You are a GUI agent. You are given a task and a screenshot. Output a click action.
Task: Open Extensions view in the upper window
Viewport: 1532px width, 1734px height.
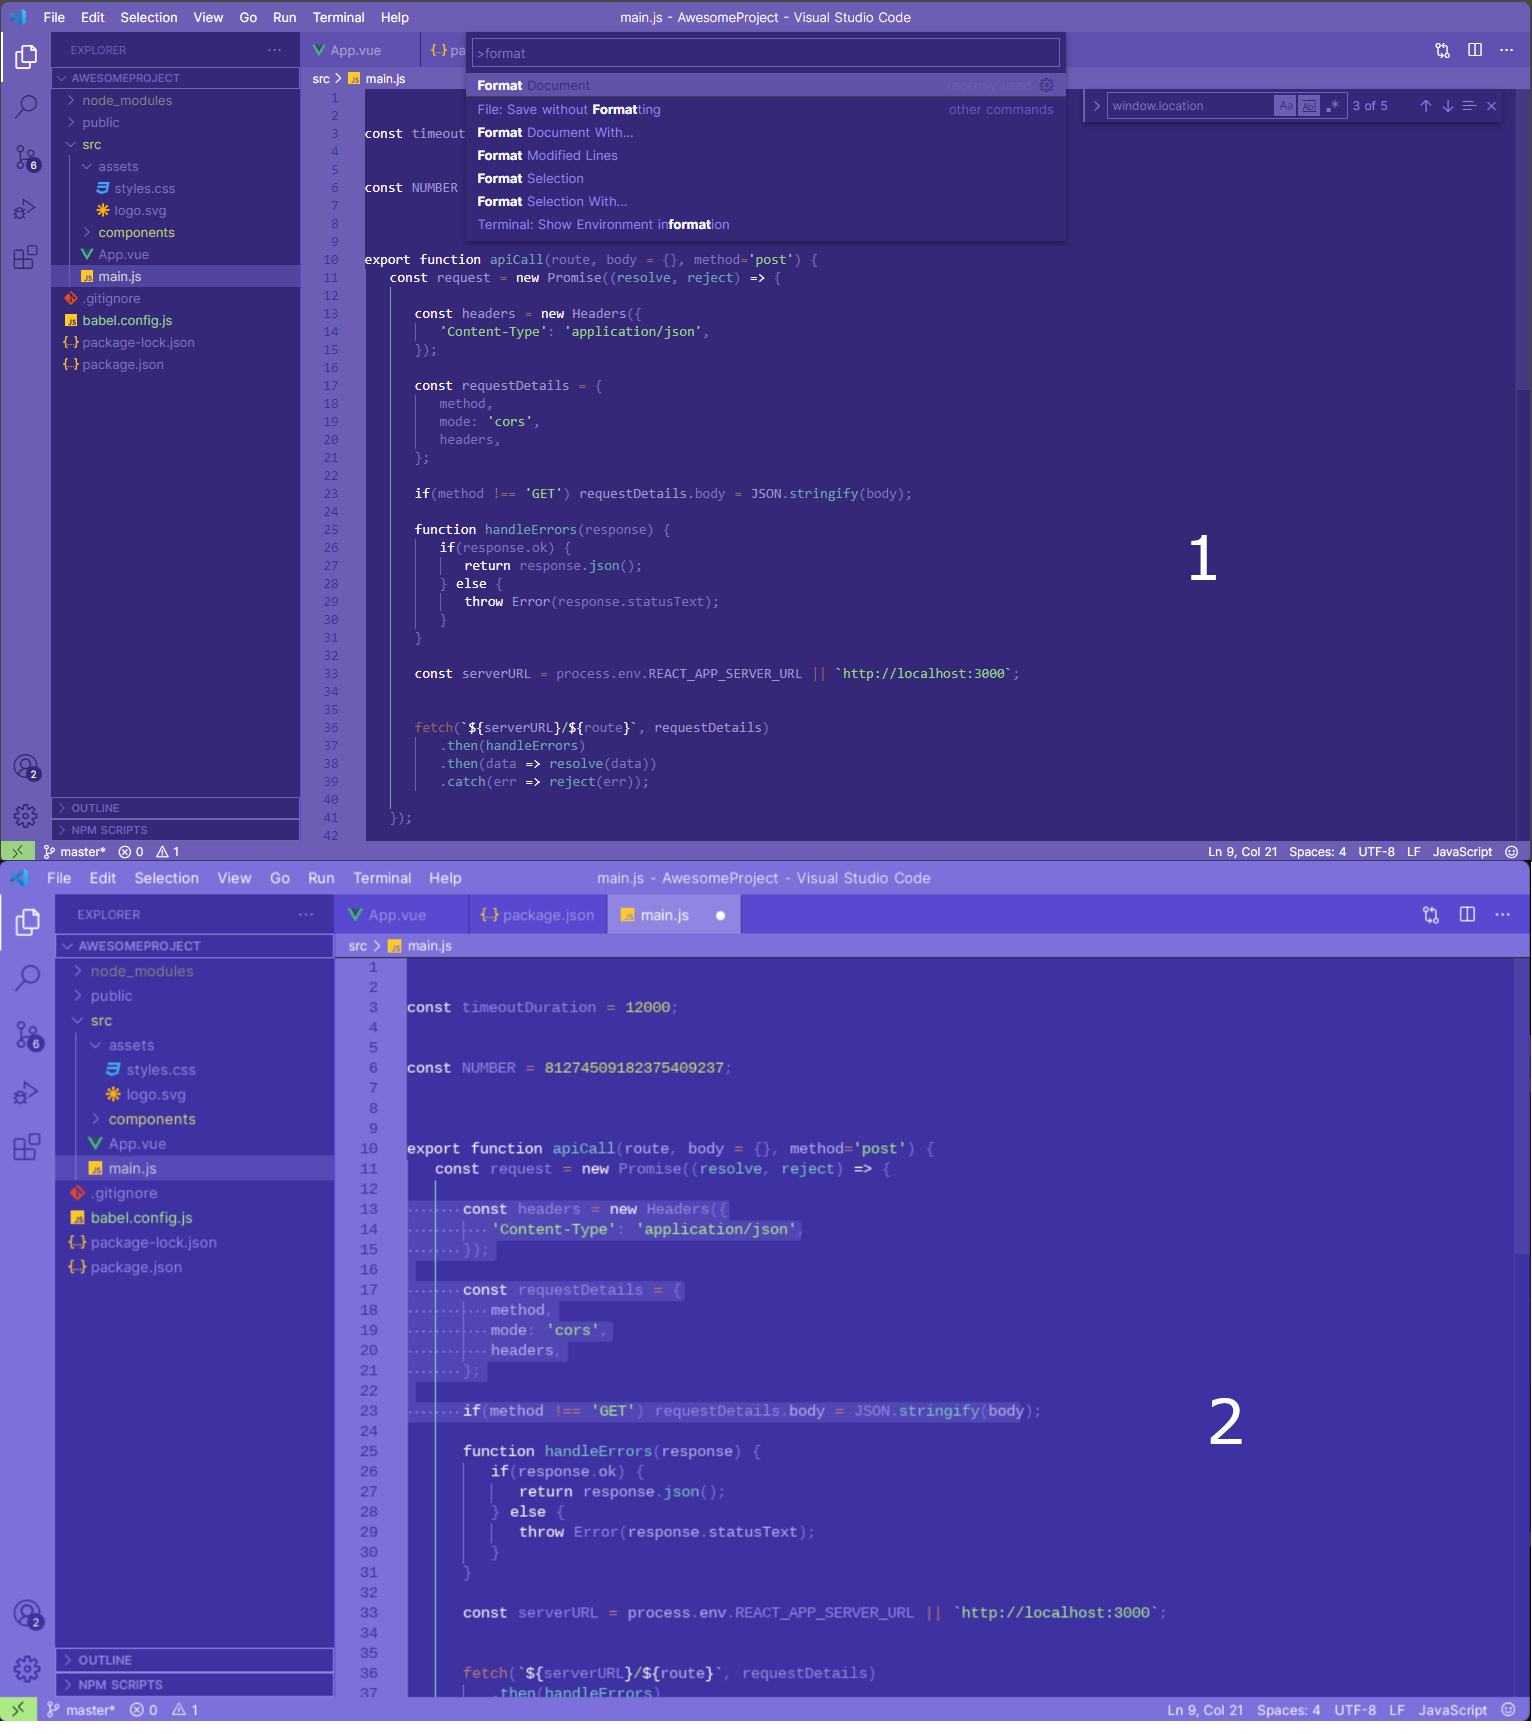point(26,258)
